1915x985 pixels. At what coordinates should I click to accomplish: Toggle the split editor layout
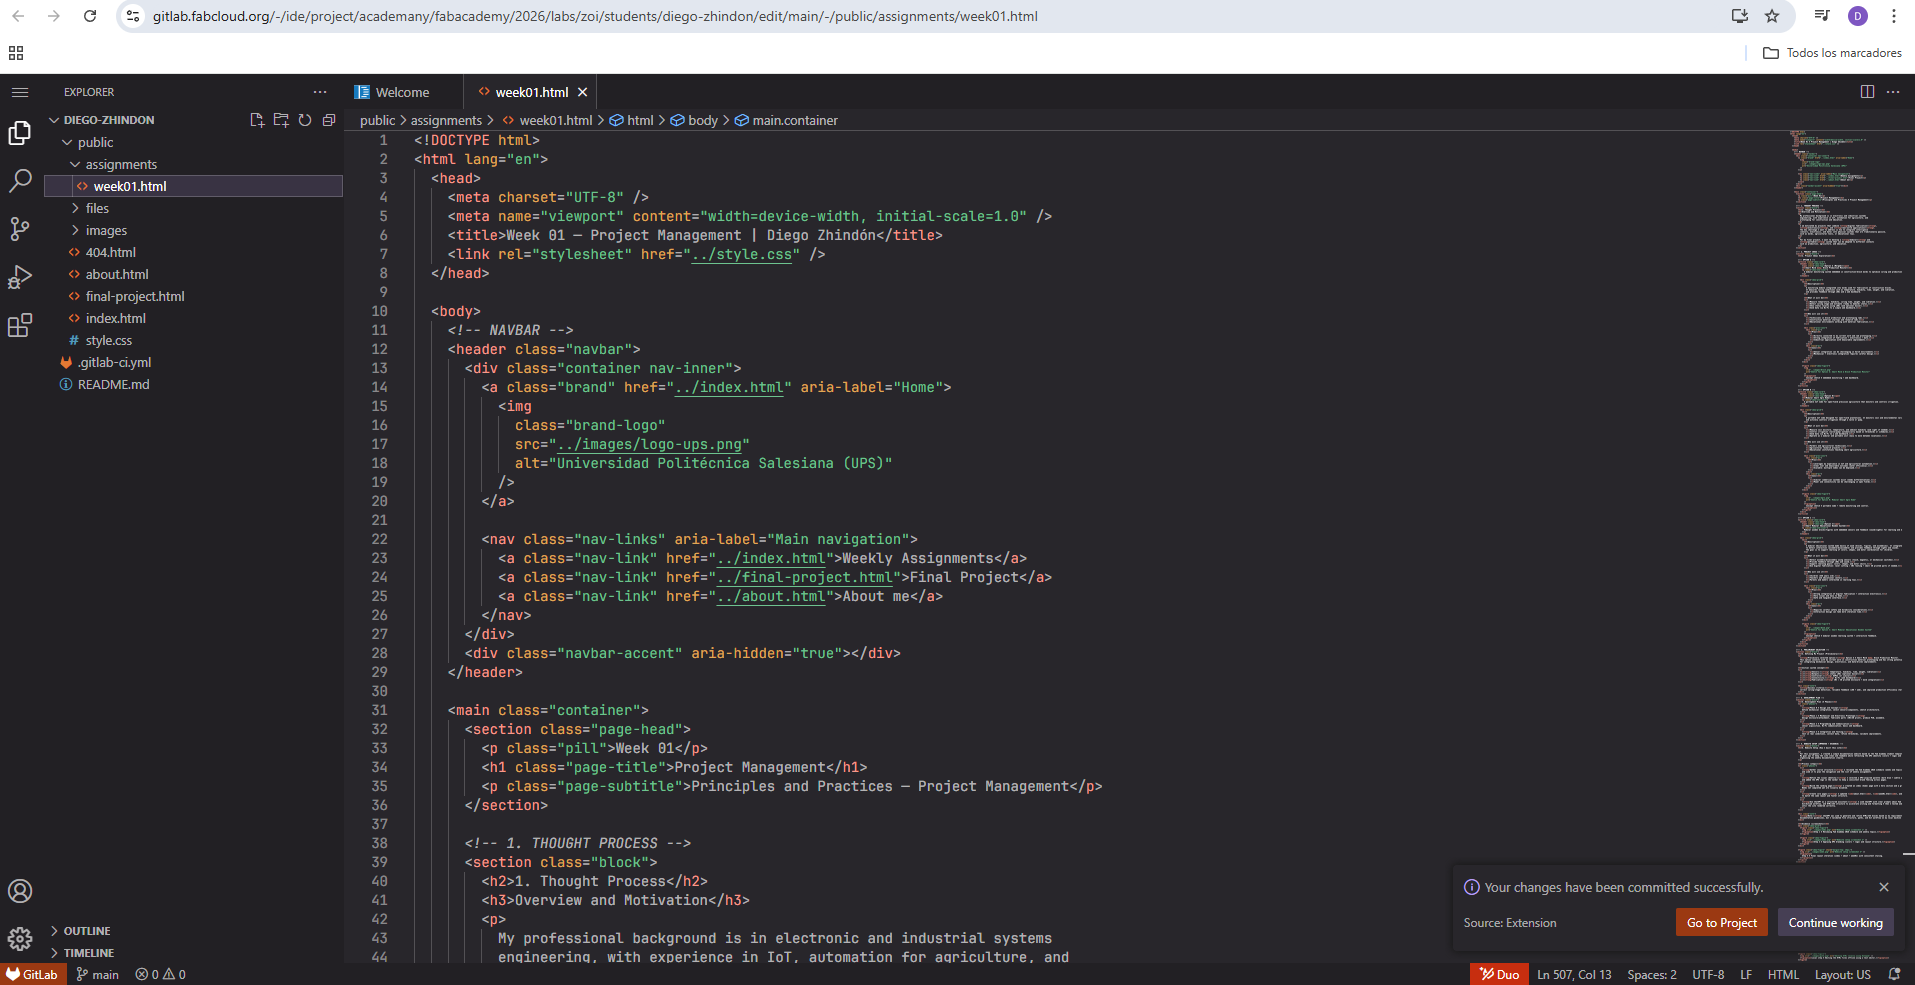click(1866, 91)
